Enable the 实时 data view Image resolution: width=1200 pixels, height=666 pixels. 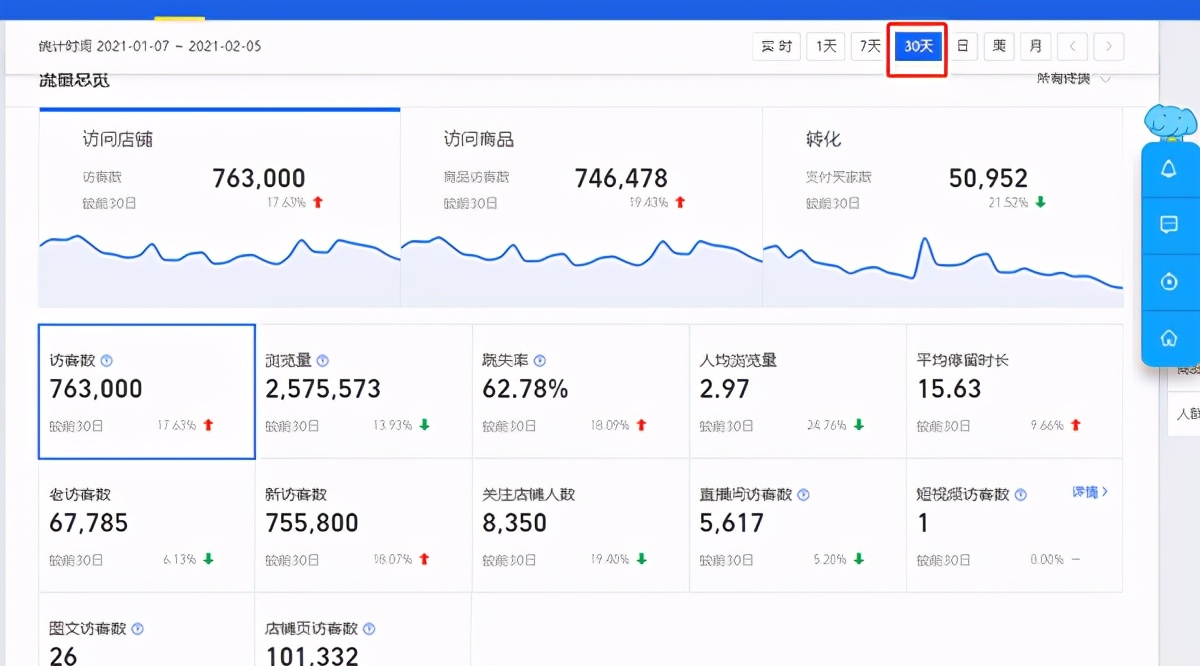coord(776,46)
